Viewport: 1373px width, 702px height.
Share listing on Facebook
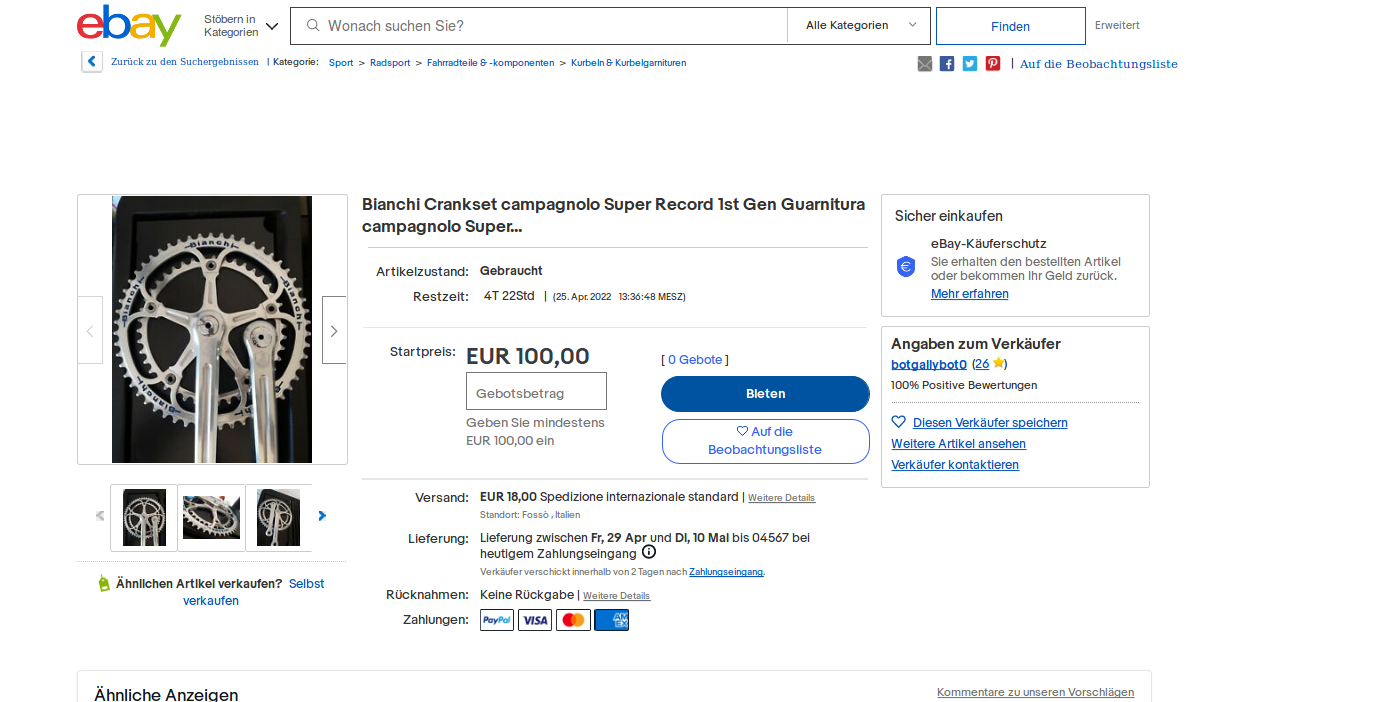click(x=947, y=64)
